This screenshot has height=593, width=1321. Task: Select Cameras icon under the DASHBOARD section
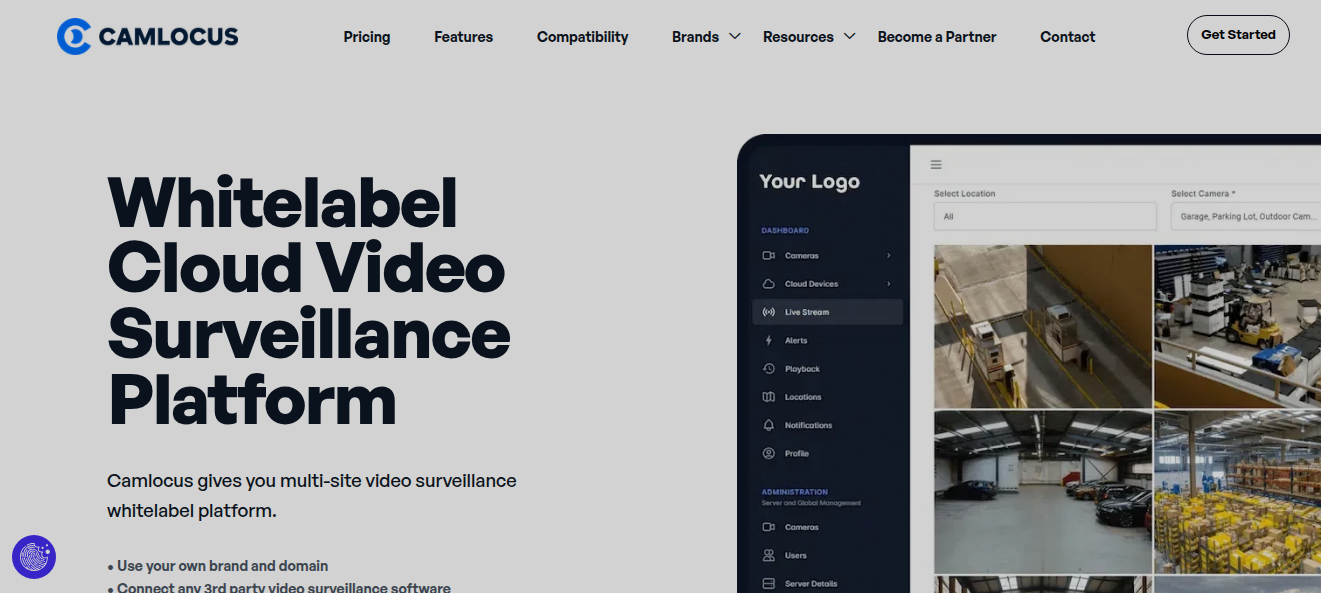click(x=769, y=256)
